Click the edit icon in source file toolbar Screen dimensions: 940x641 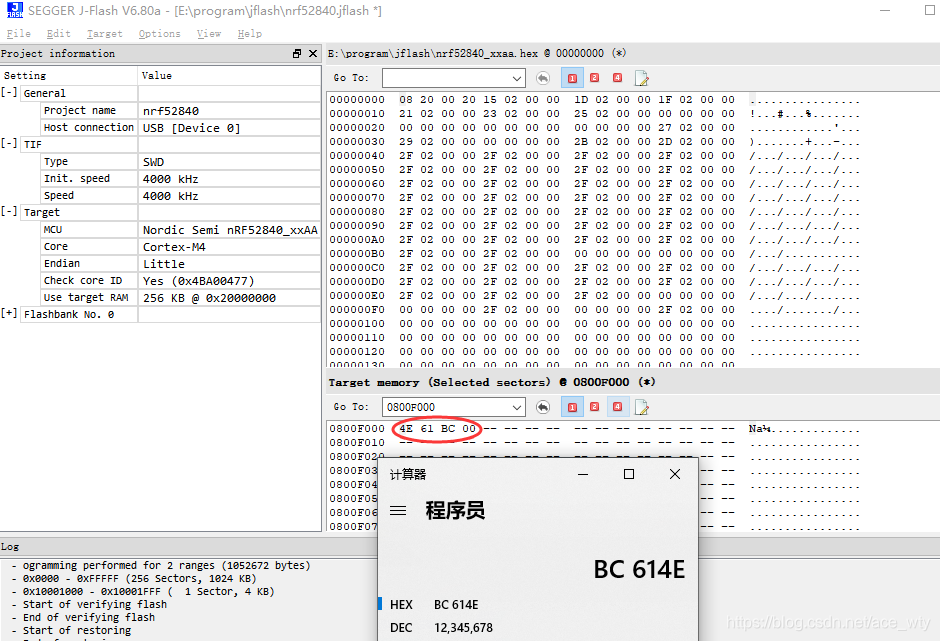[x=640, y=78]
